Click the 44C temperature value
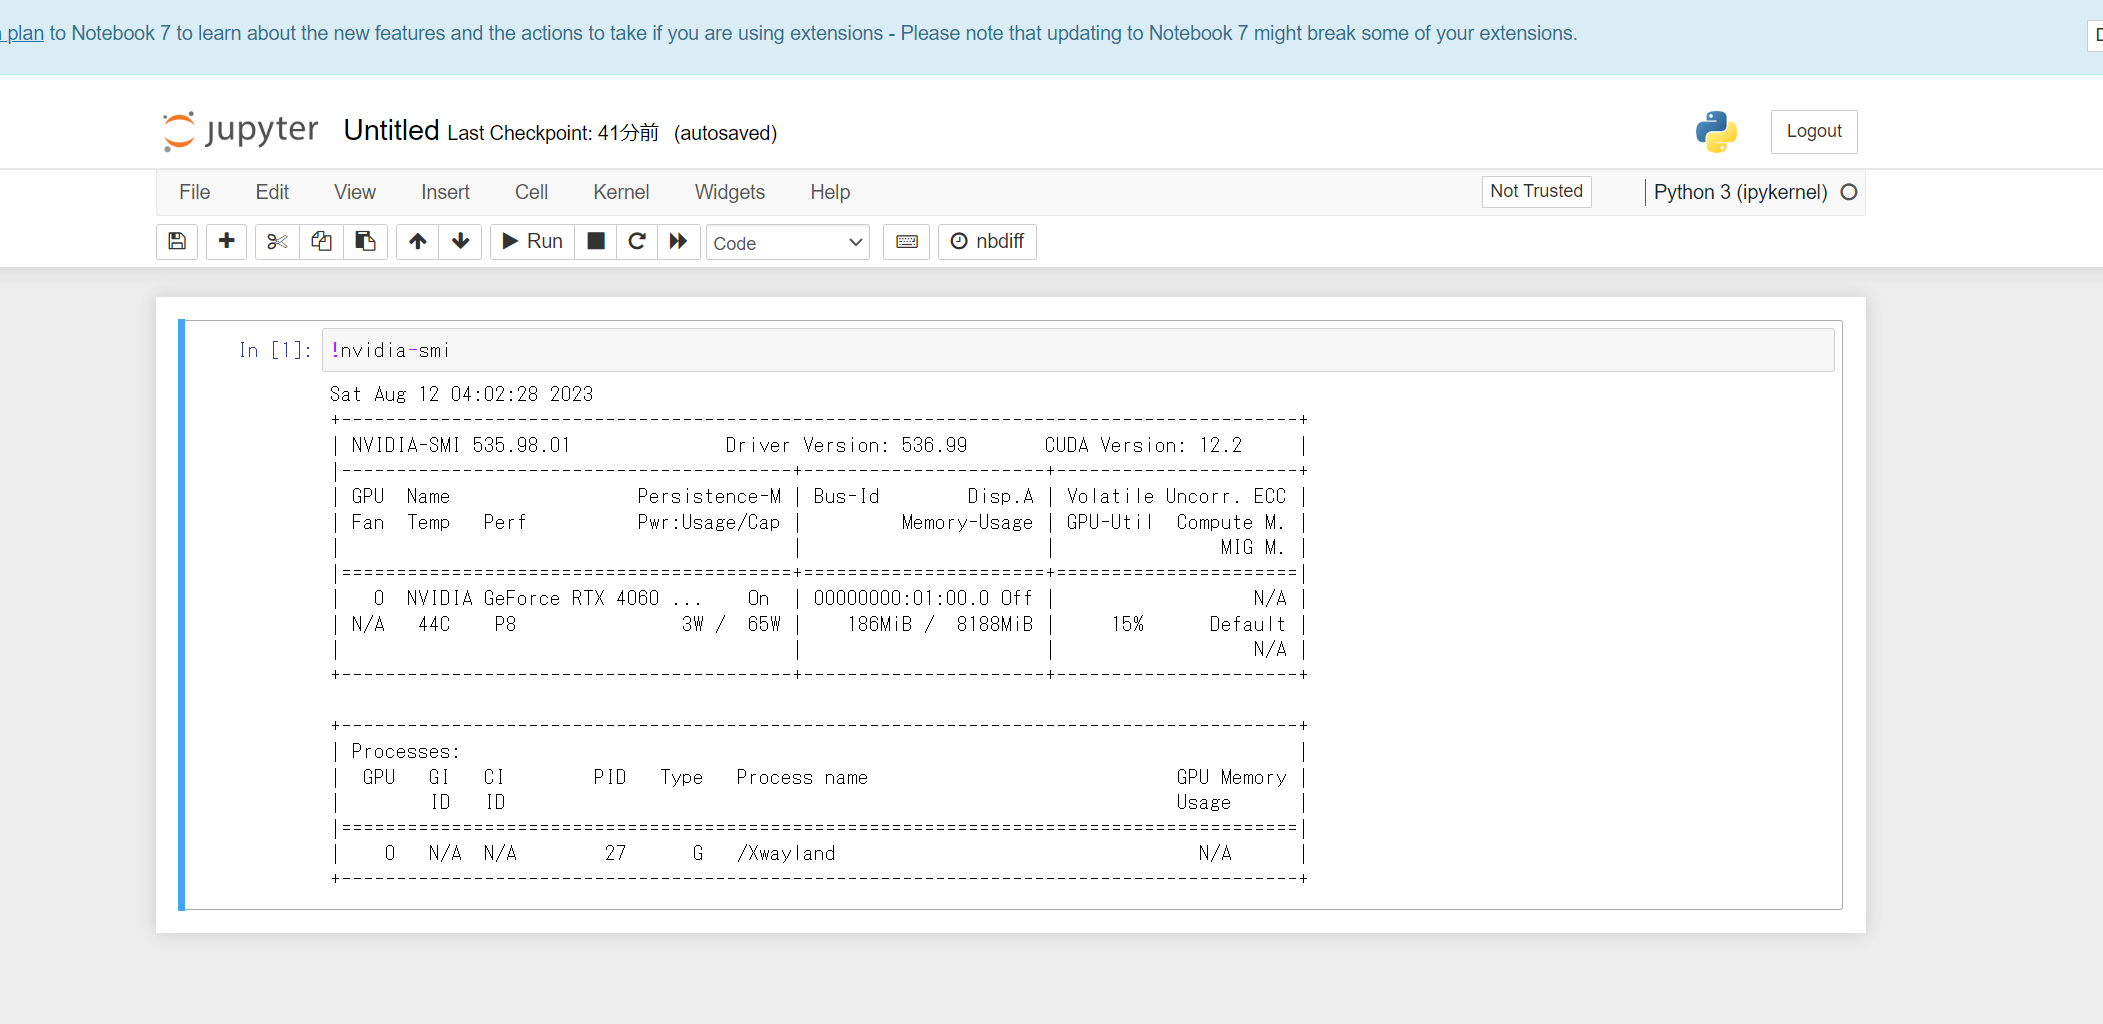 (x=434, y=624)
